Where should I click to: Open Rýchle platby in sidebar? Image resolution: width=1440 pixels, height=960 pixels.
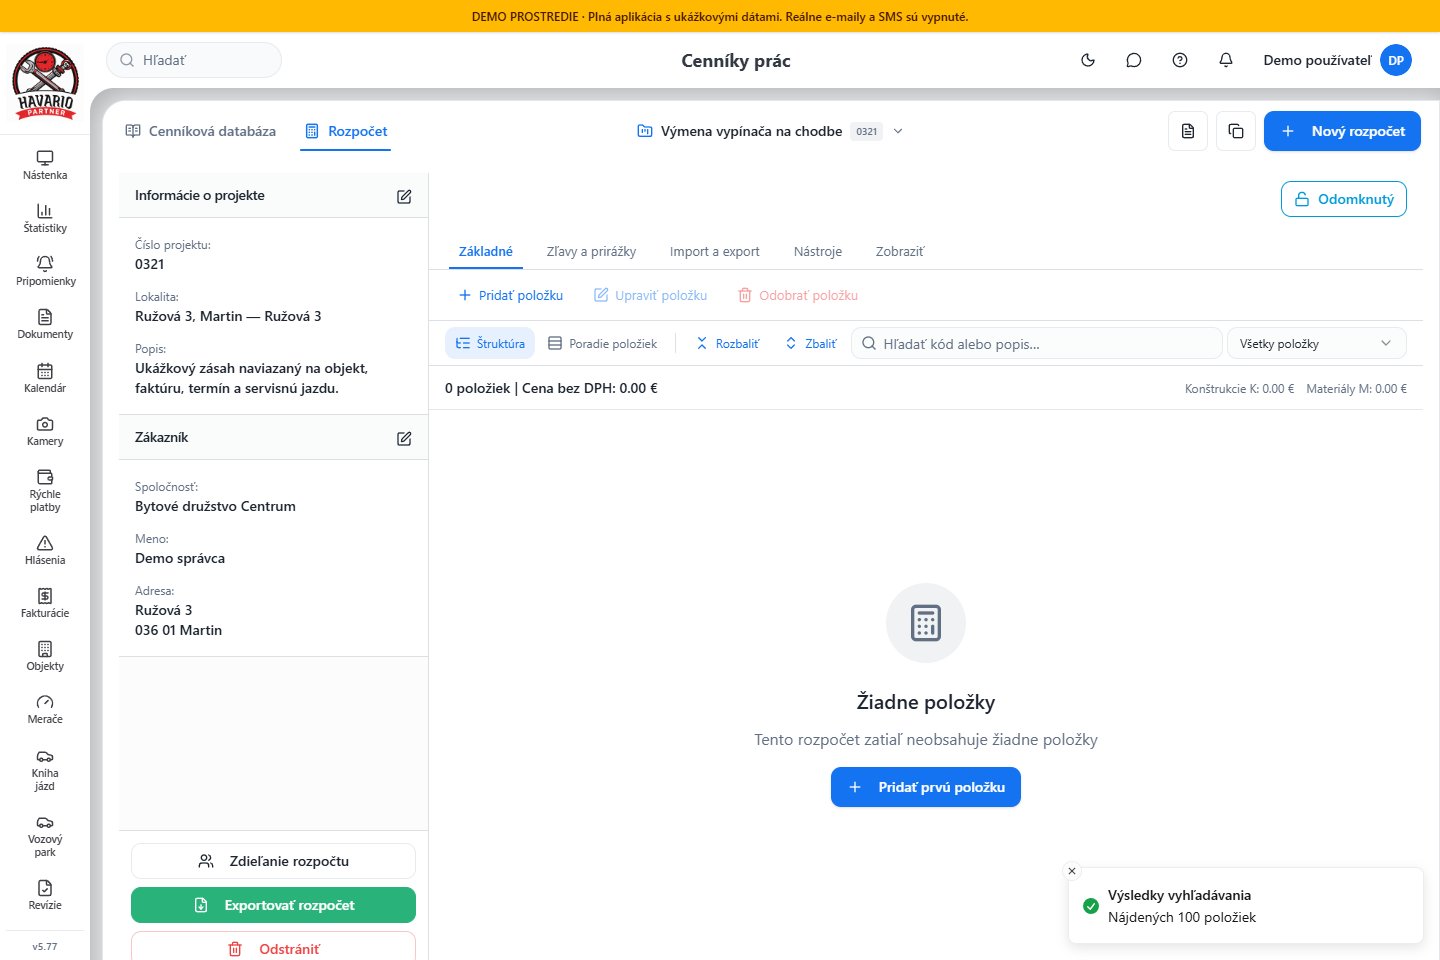[x=45, y=490]
